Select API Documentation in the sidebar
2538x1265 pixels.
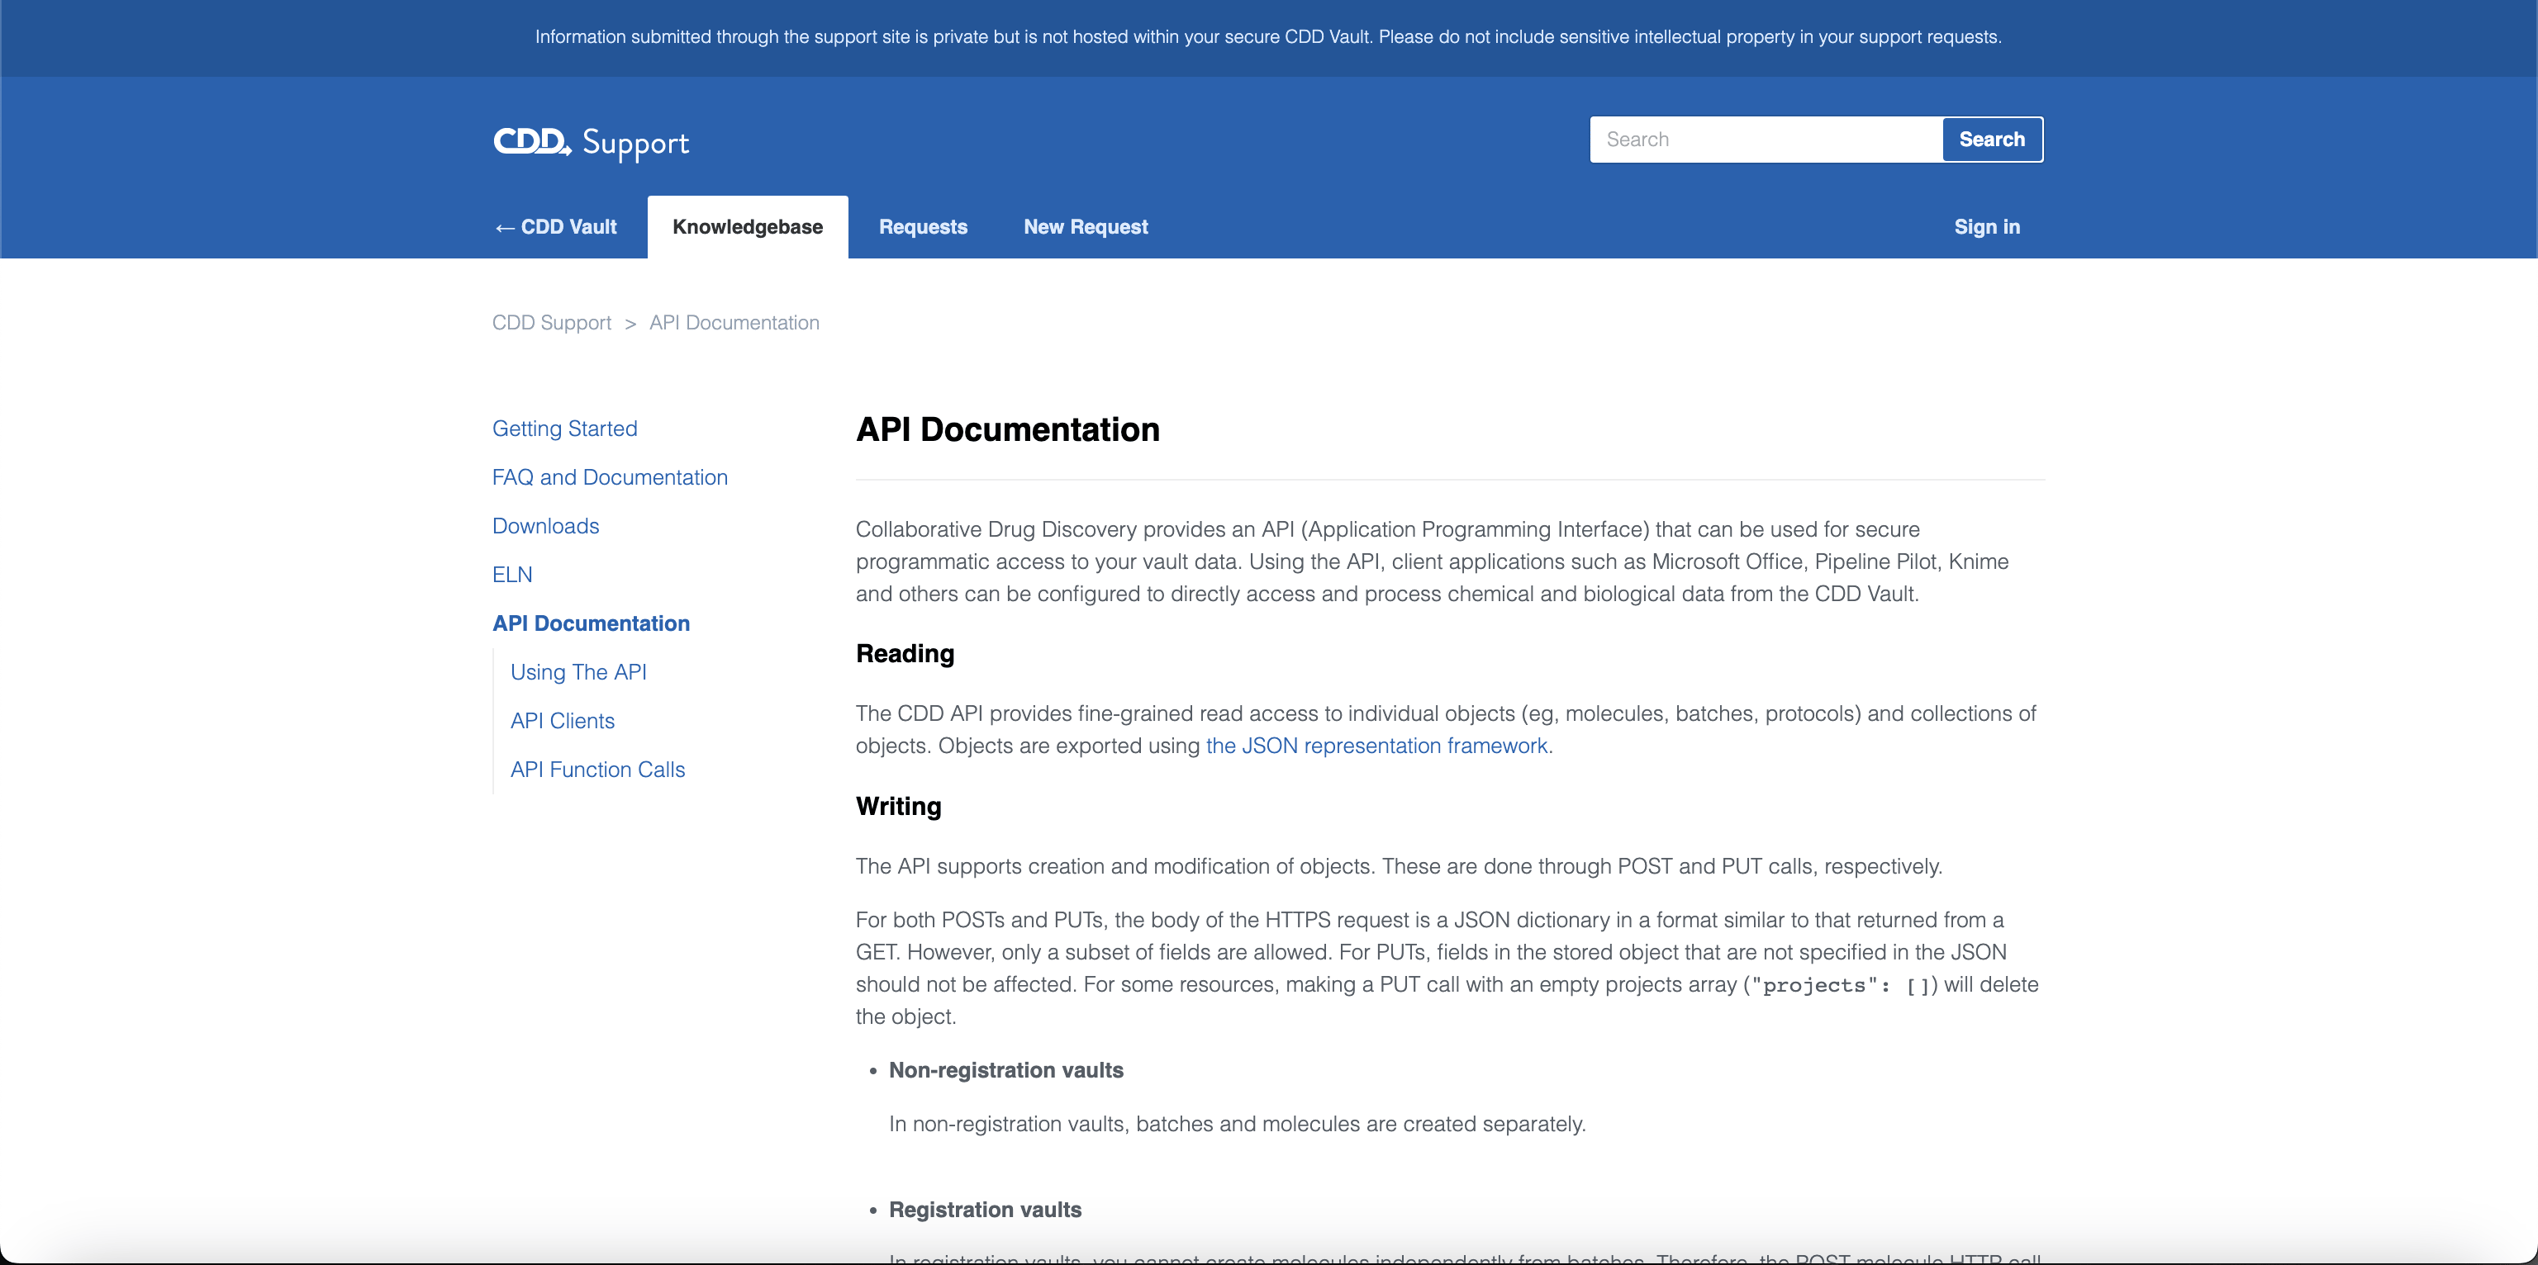point(590,623)
